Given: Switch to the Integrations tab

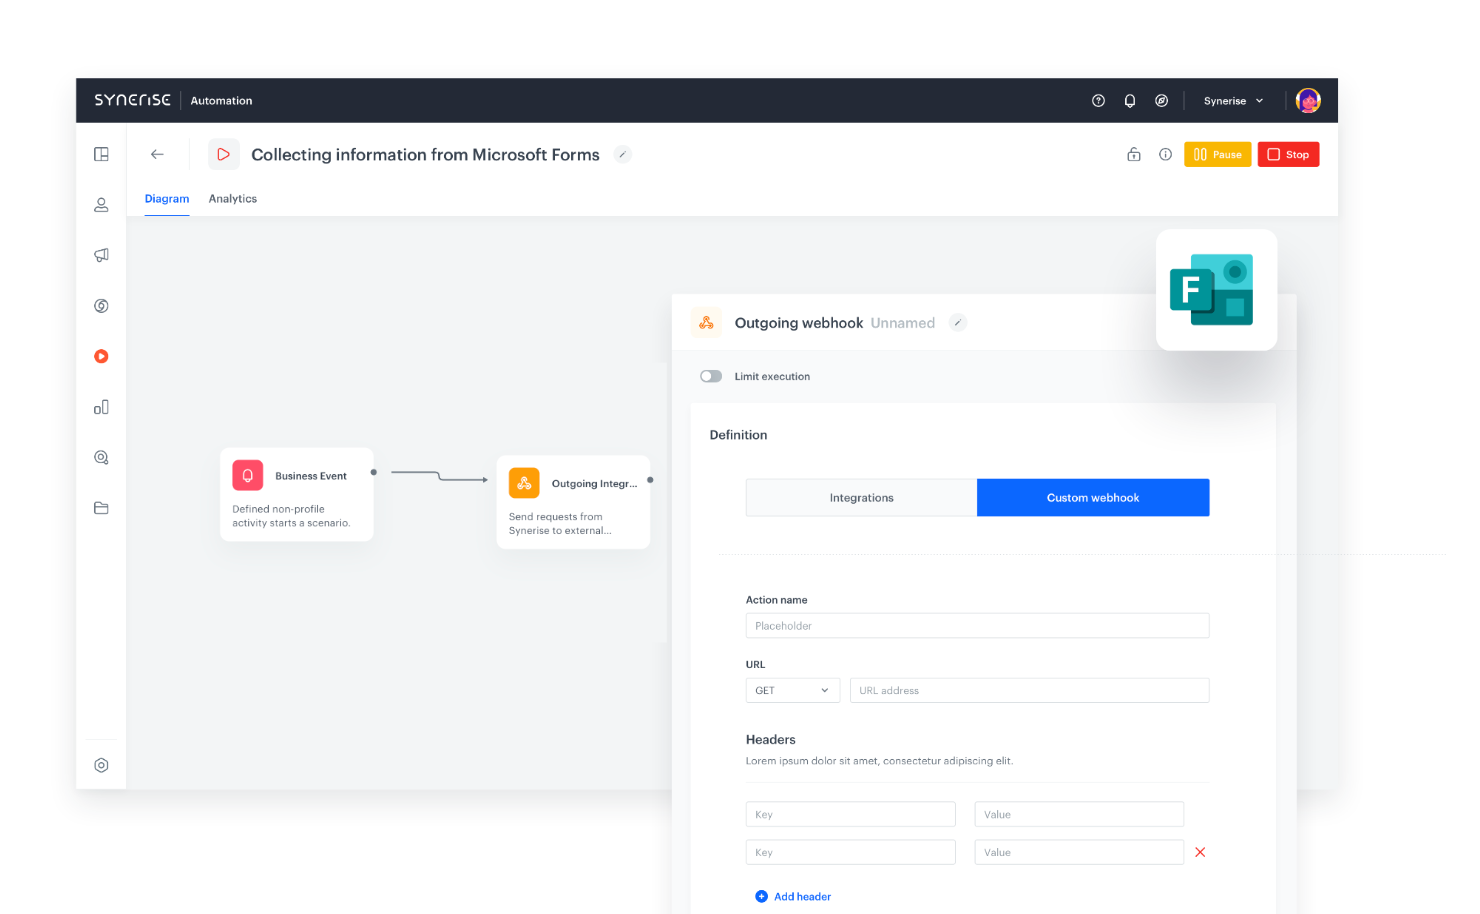Looking at the screenshot, I should (x=861, y=497).
